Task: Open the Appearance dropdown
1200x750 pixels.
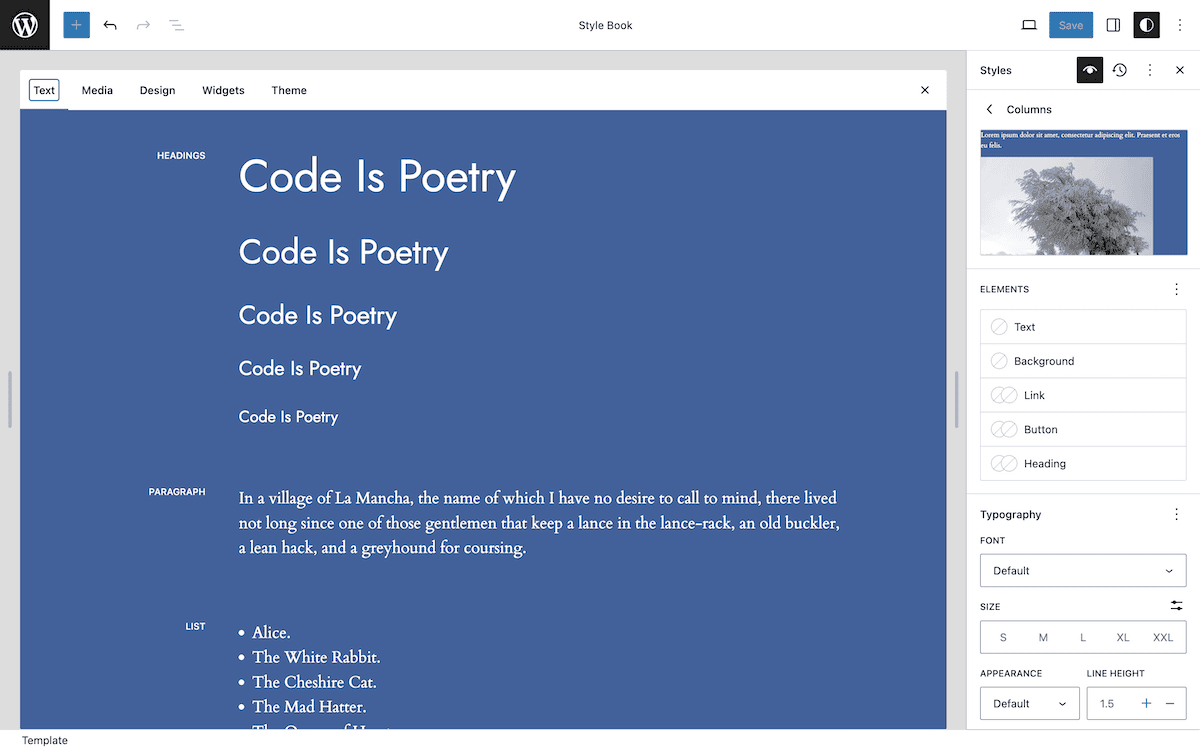Action: (1029, 703)
